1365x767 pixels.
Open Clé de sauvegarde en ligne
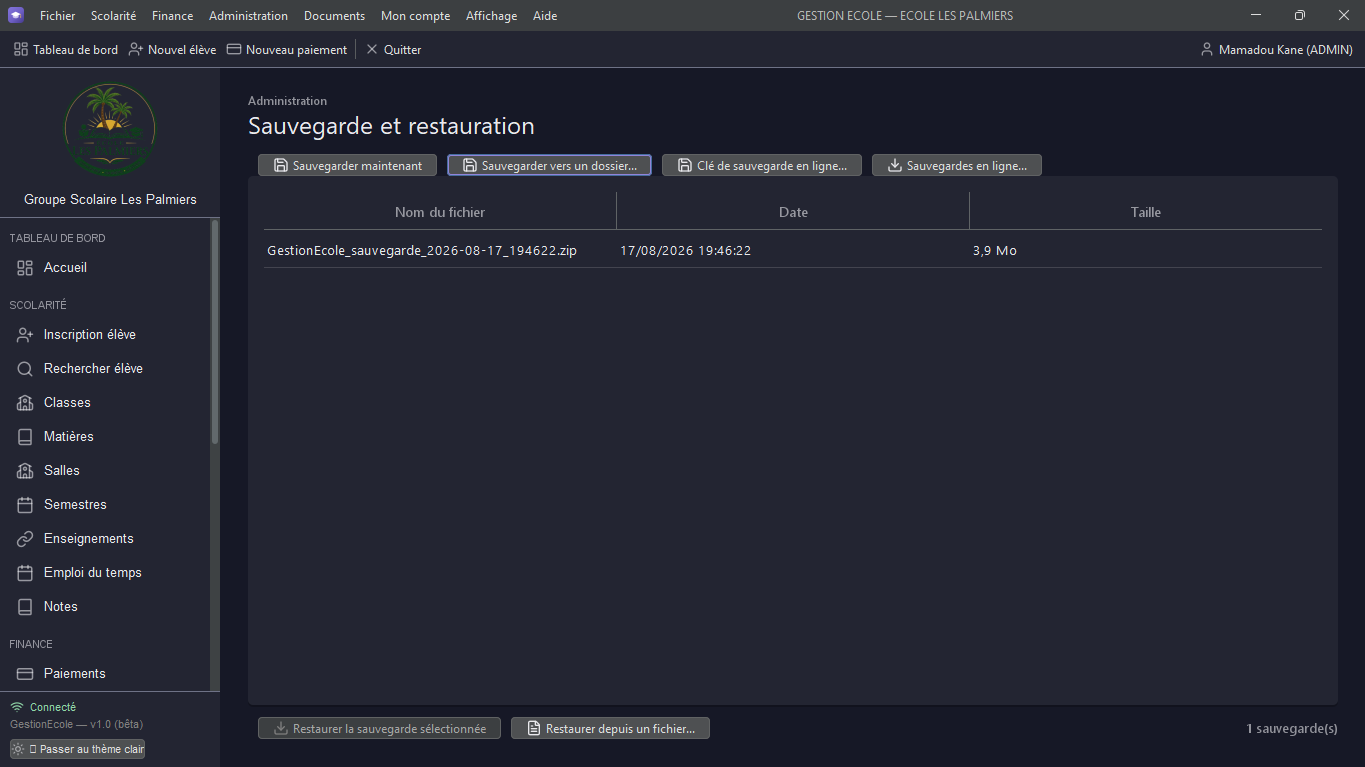(x=762, y=165)
